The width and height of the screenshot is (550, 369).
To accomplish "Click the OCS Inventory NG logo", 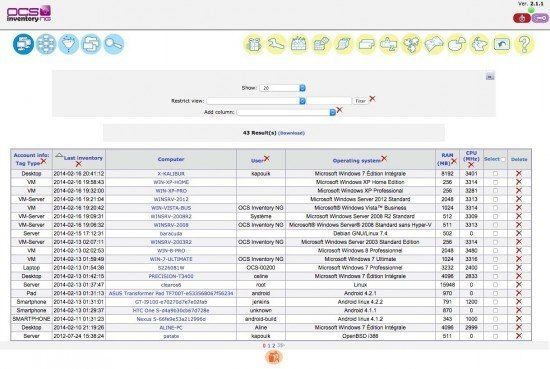I will click(29, 14).
